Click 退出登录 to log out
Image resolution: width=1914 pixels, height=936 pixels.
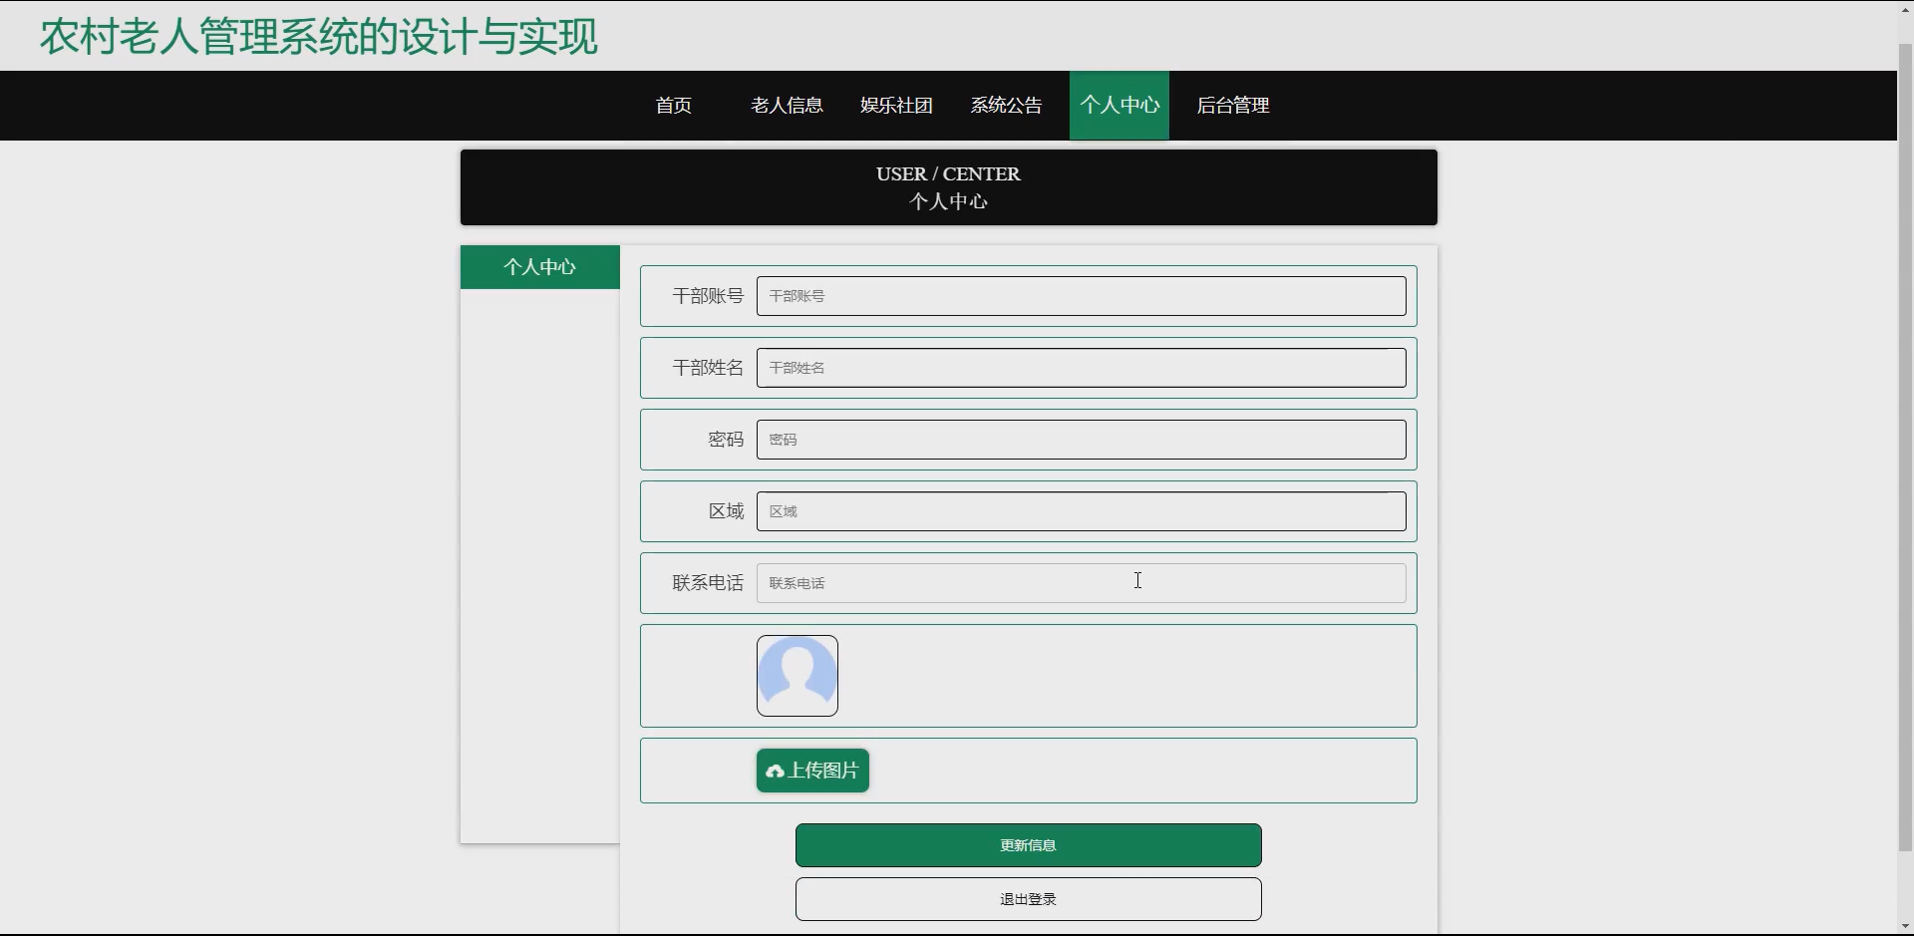pos(1028,899)
